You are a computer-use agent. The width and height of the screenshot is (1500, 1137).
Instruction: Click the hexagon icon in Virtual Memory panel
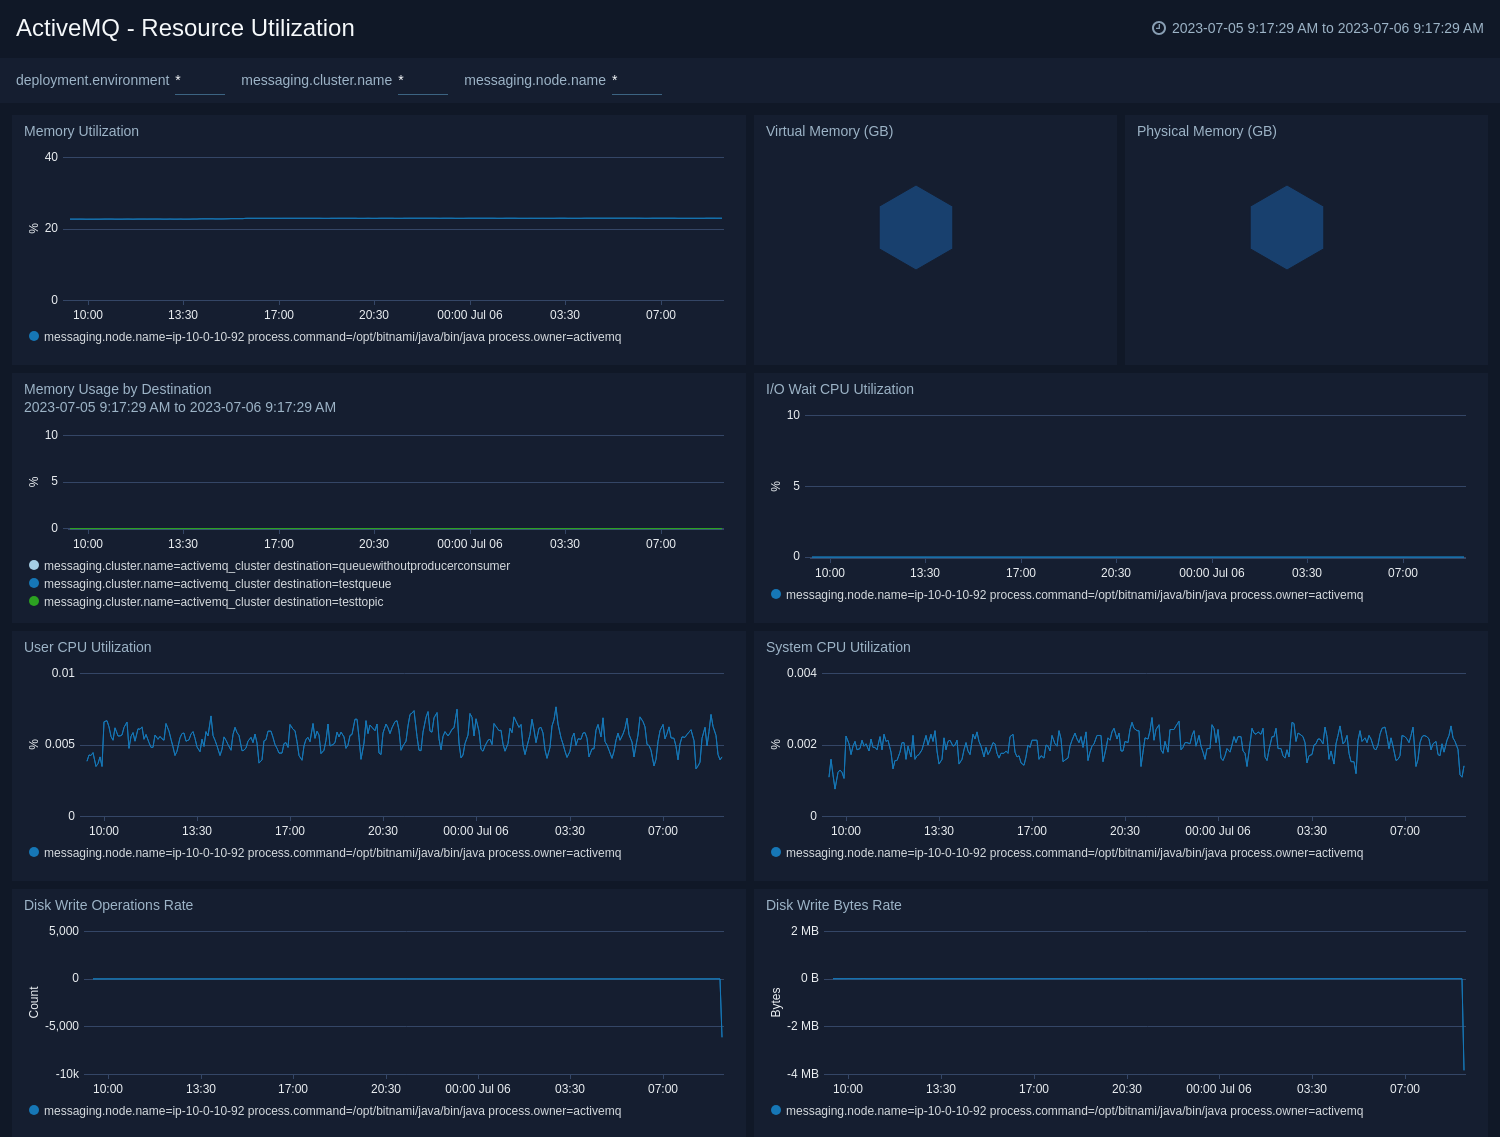(x=916, y=228)
